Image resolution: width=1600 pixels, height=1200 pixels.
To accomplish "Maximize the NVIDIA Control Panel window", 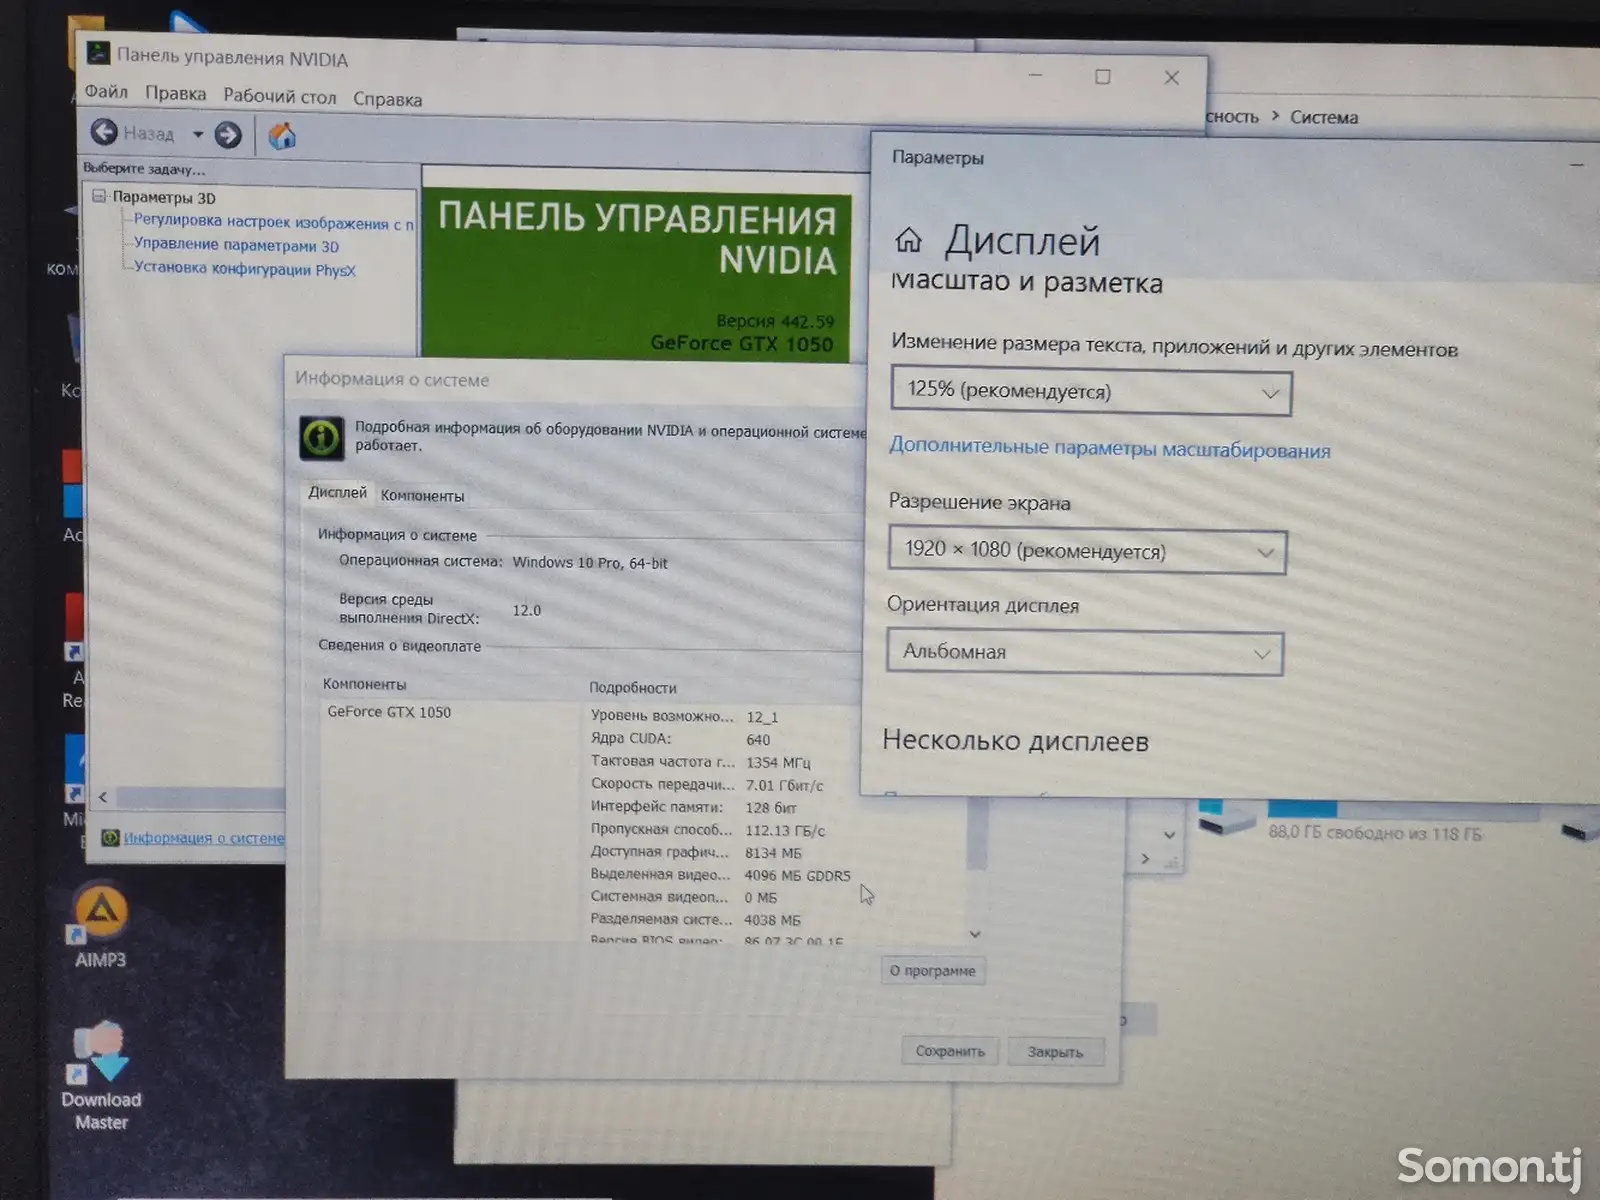I will point(1102,77).
